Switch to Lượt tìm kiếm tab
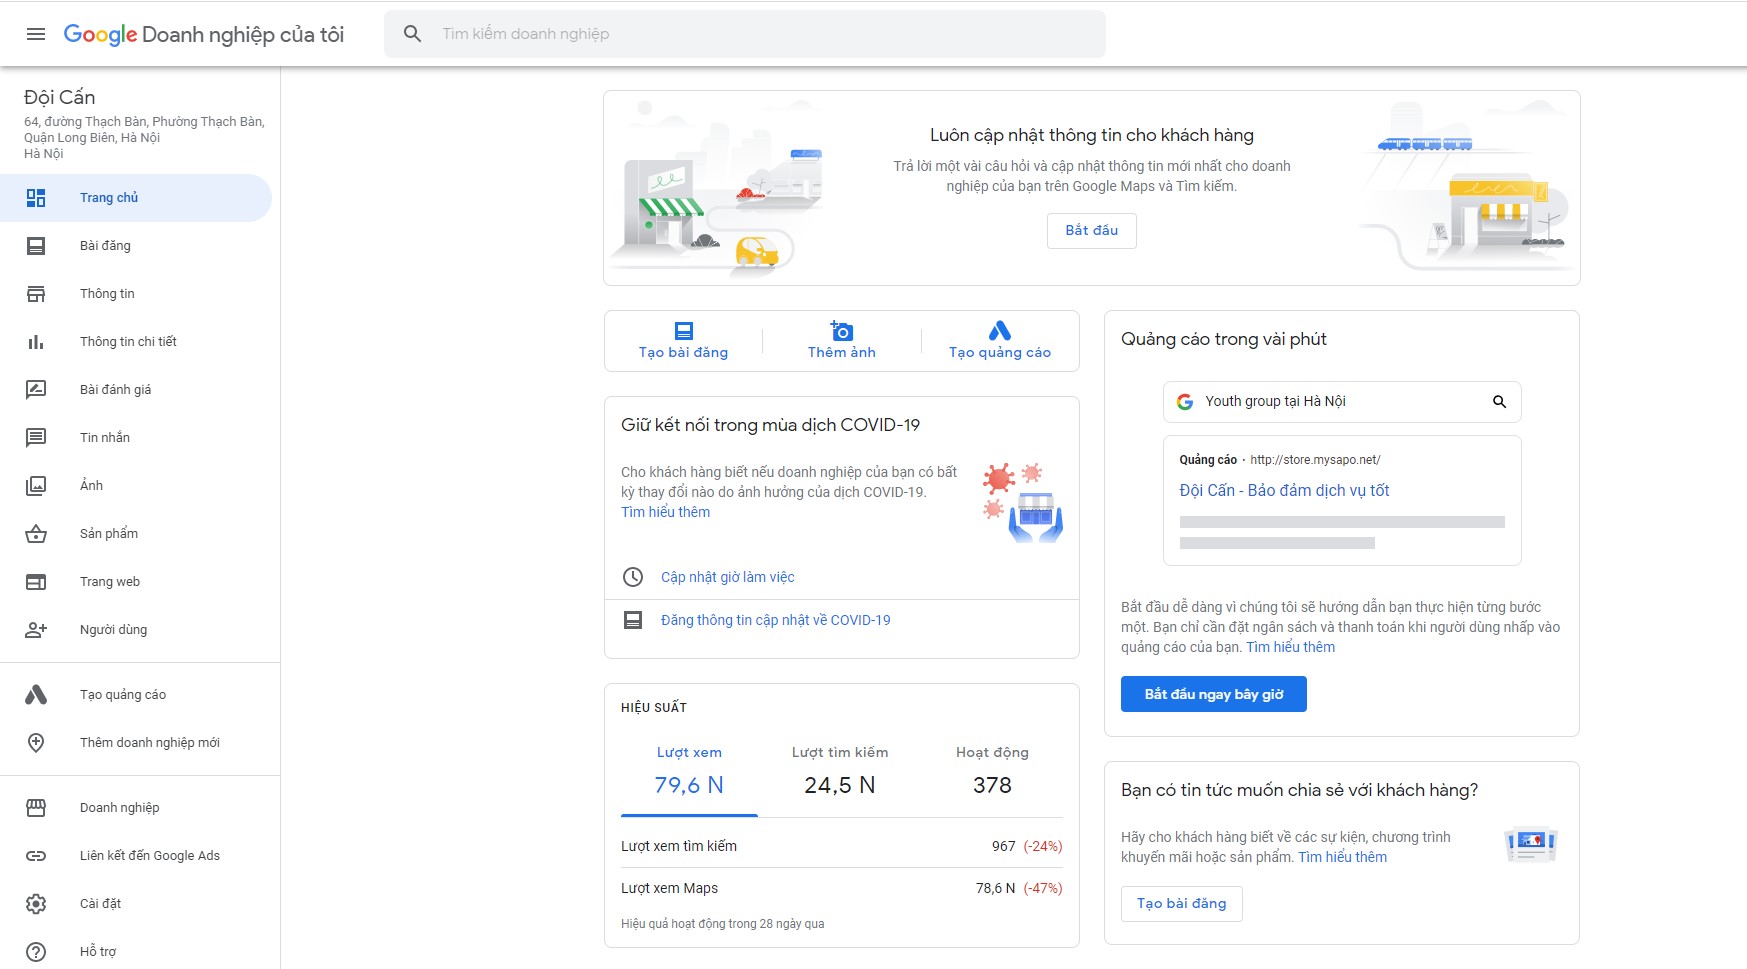Viewport: 1747px width, 969px height. pyautogui.click(x=840, y=770)
